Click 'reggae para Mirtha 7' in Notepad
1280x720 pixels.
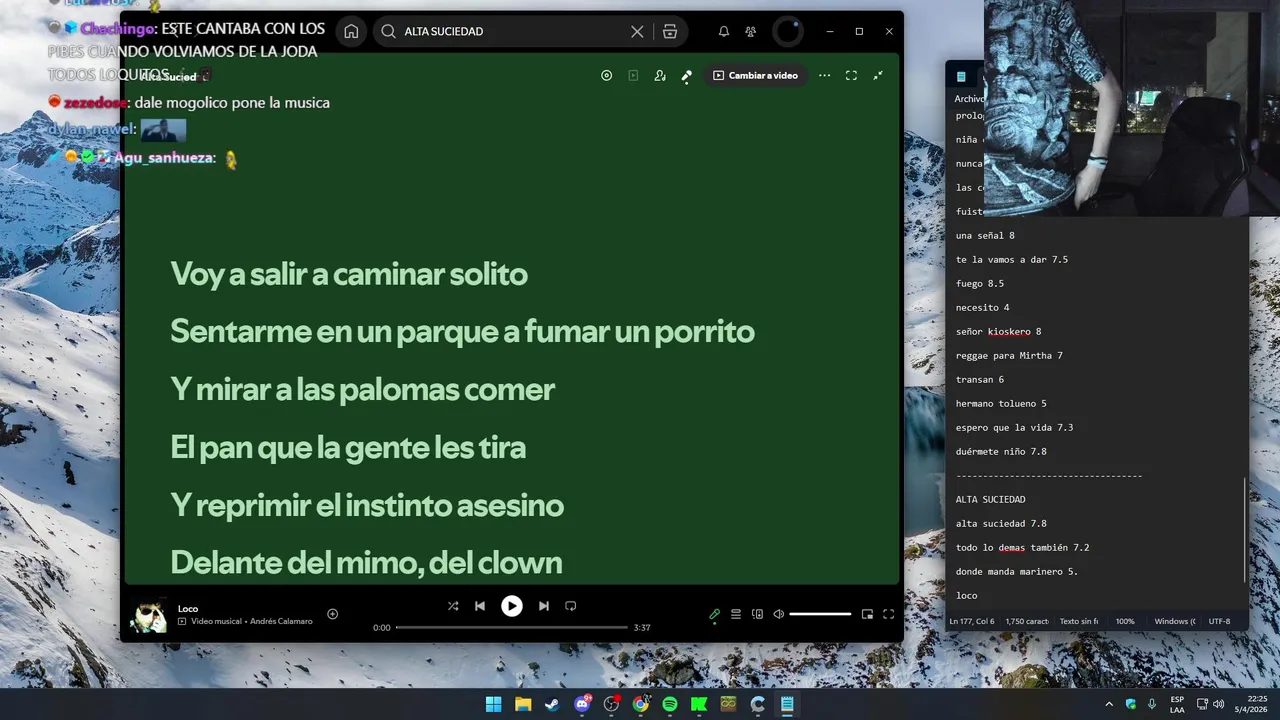(1009, 356)
